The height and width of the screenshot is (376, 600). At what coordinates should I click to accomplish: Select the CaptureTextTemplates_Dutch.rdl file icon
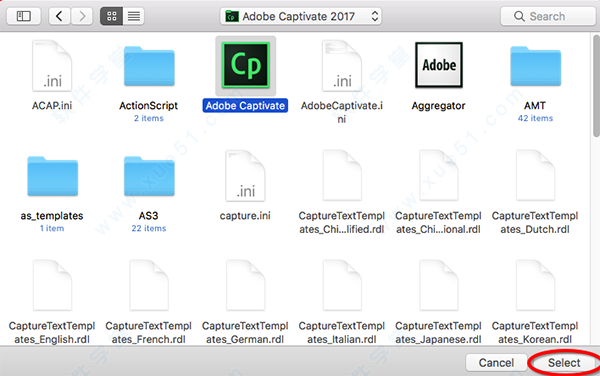pos(535,176)
